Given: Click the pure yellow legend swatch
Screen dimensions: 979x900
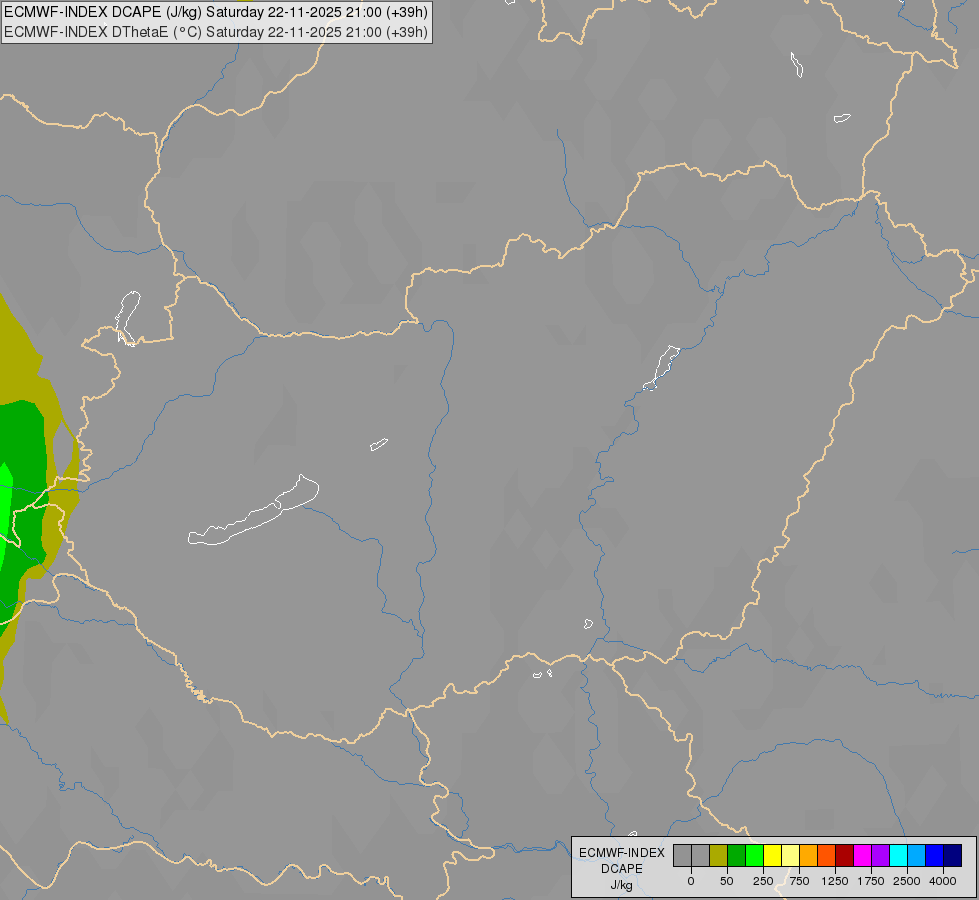Looking at the screenshot, I should [x=773, y=856].
